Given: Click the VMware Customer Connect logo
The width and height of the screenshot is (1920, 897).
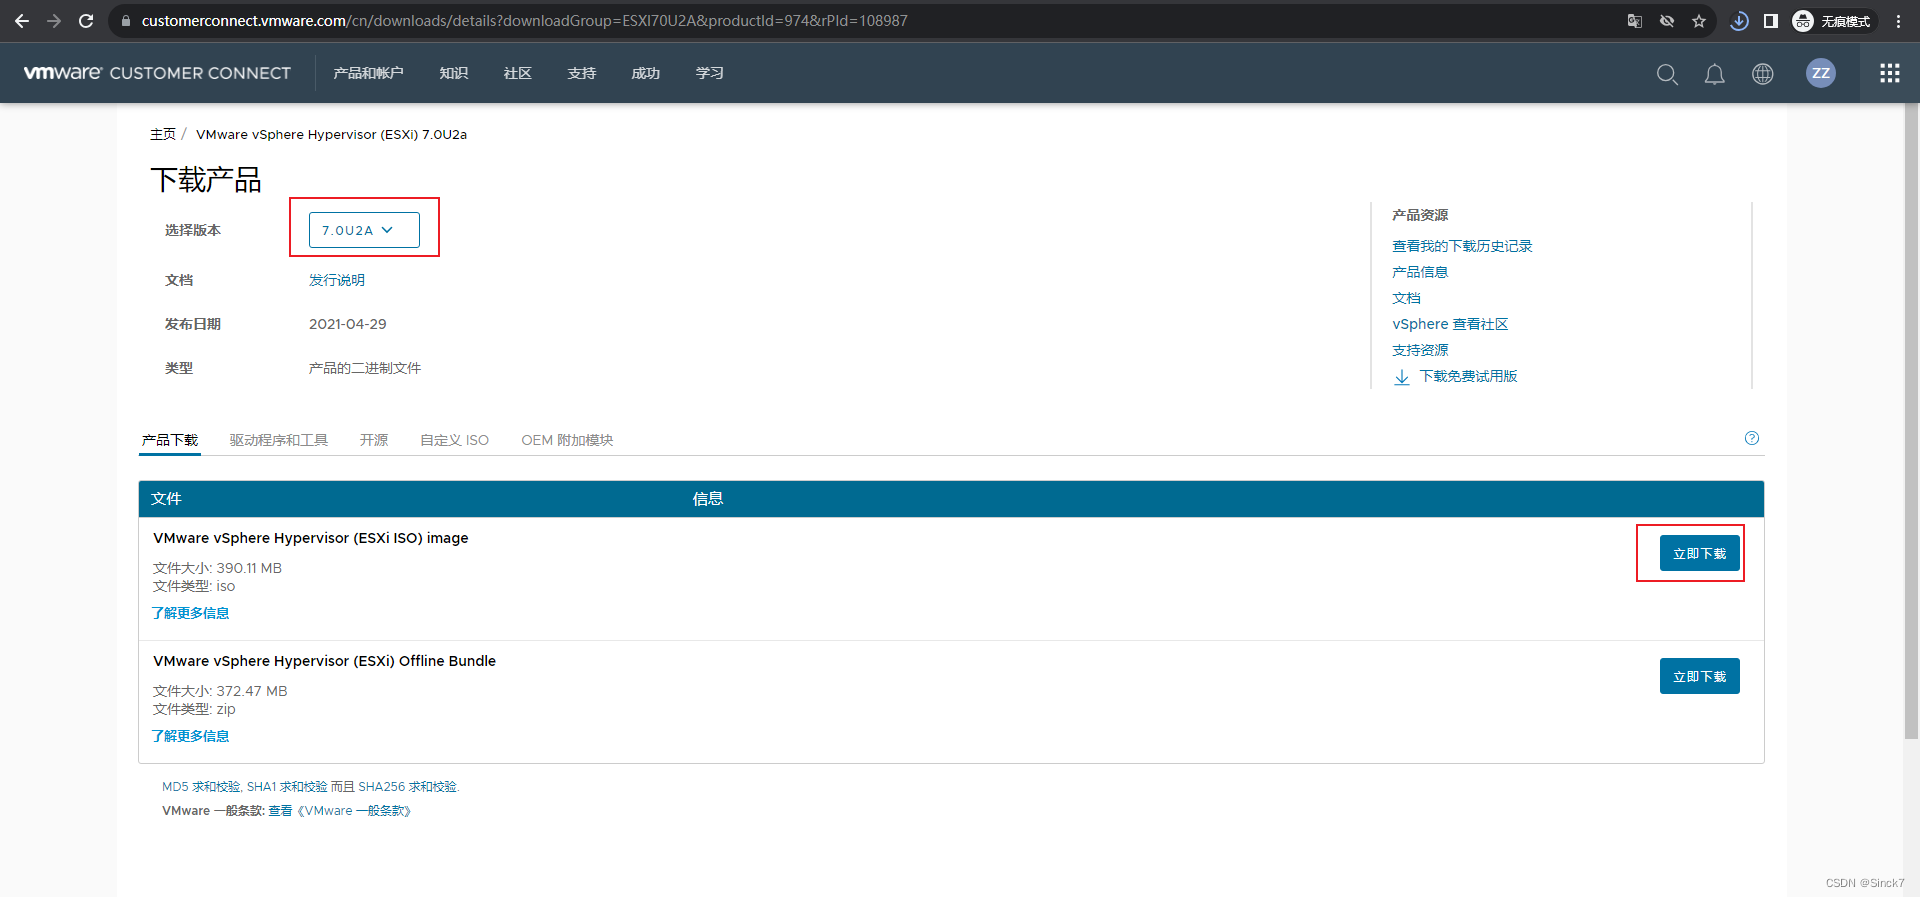Looking at the screenshot, I should [157, 73].
